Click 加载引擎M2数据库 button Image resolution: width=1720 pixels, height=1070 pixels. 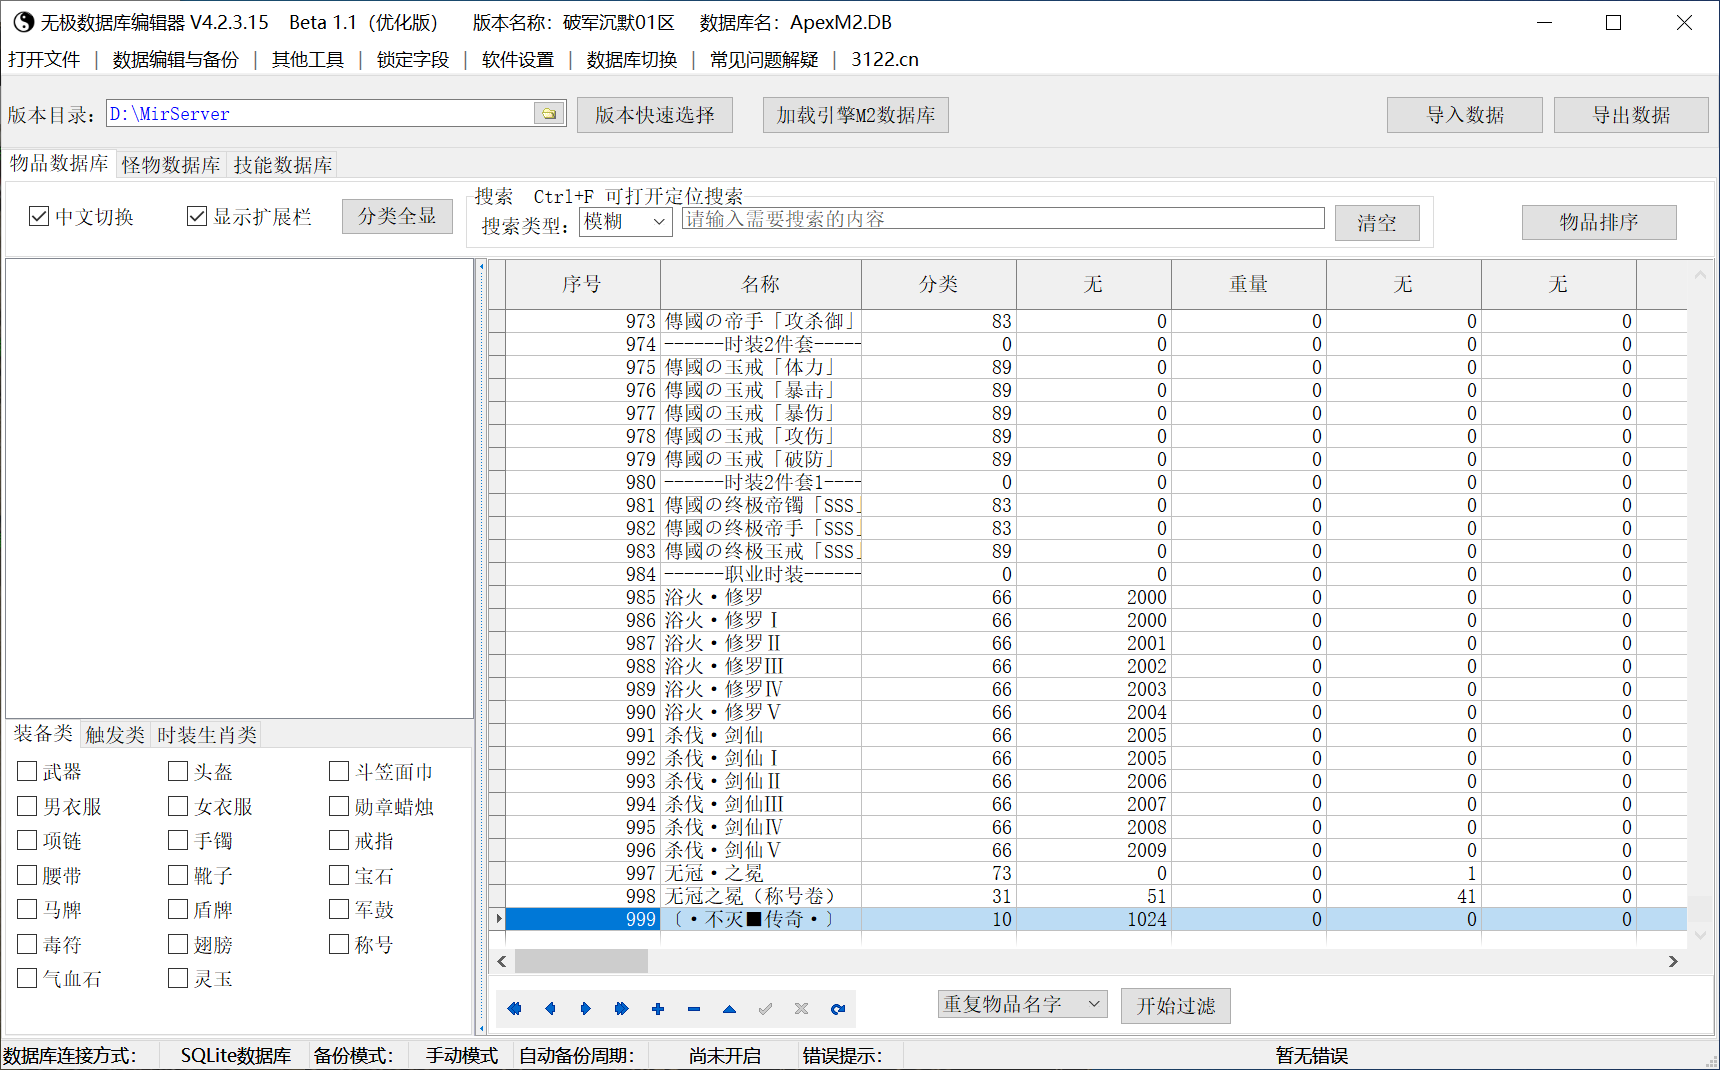pos(856,115)
